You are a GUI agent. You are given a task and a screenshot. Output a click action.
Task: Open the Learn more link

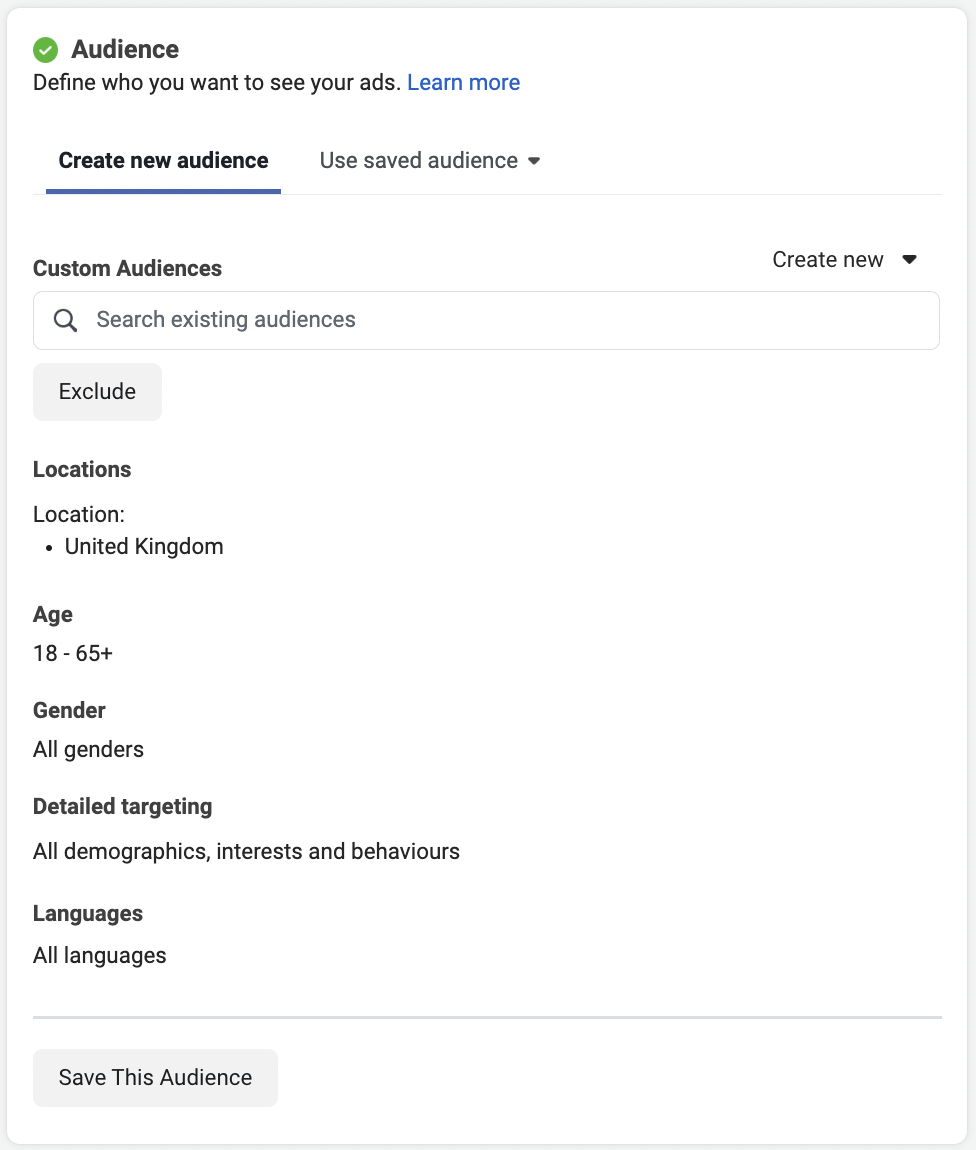pos(463,82)
